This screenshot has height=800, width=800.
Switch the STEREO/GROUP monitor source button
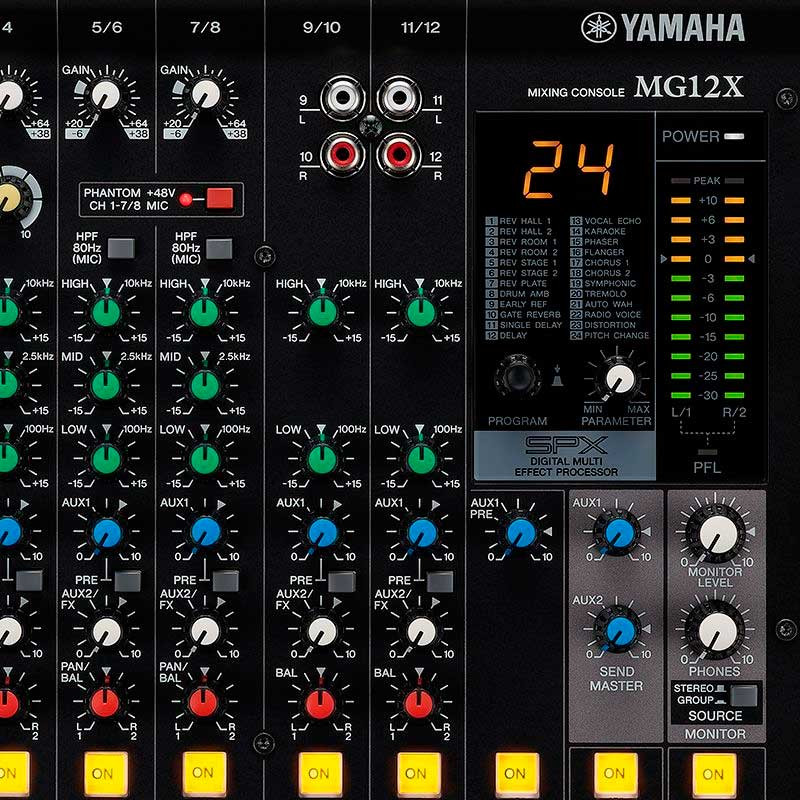pos(744,695)
